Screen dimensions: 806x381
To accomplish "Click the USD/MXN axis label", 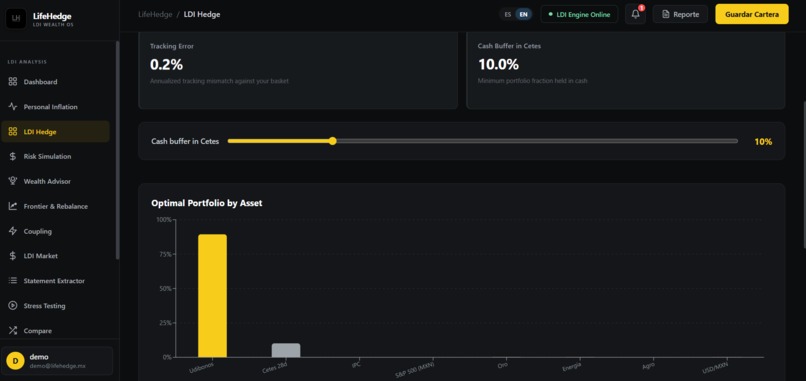I will 715,367.
